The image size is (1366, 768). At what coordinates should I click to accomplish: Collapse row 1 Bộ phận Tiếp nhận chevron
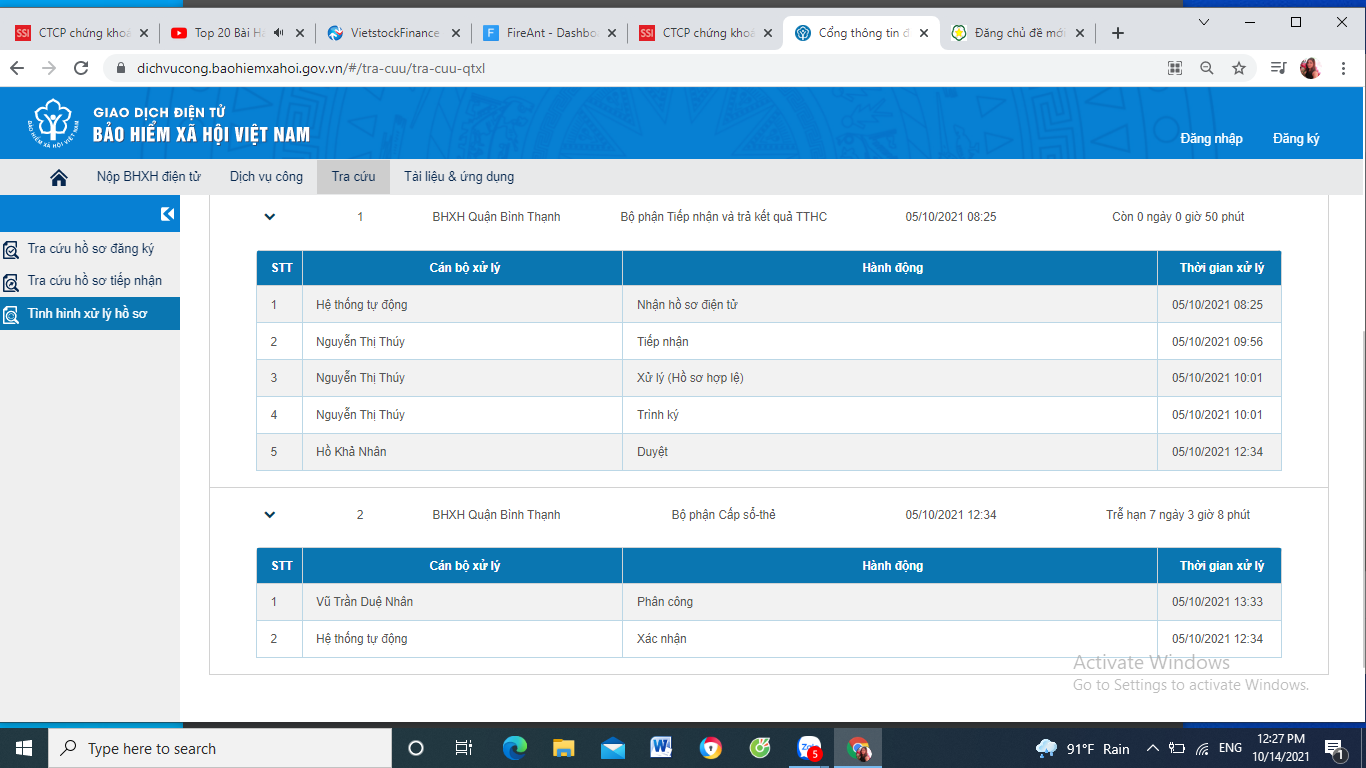coord(269,217)
